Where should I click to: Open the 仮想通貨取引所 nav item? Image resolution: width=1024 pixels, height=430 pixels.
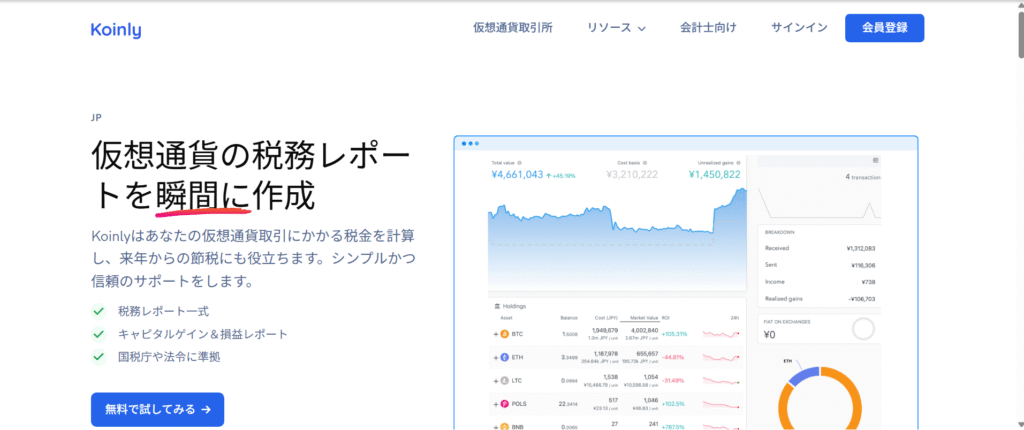513,28
